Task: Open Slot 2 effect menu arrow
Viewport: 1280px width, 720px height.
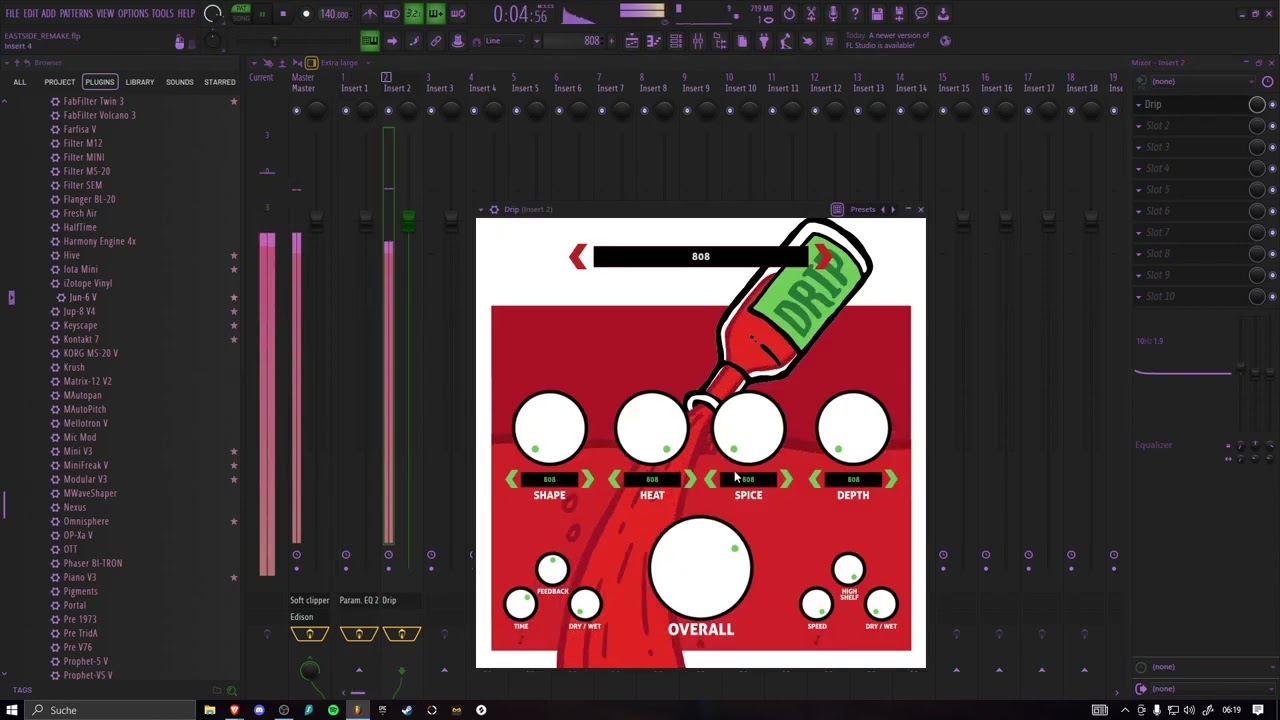Action: click(1138, 126)
